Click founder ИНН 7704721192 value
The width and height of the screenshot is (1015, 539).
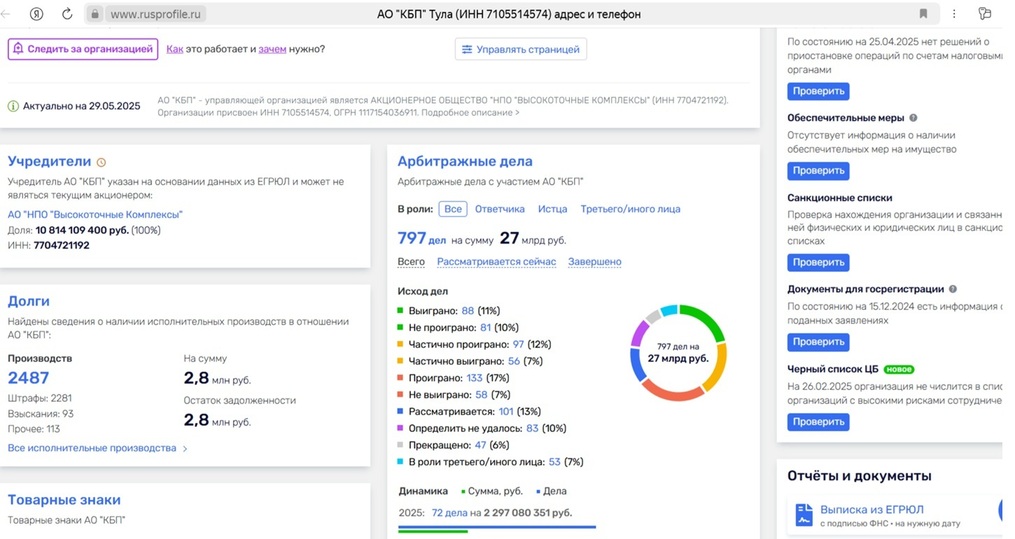tap(61, 246)
